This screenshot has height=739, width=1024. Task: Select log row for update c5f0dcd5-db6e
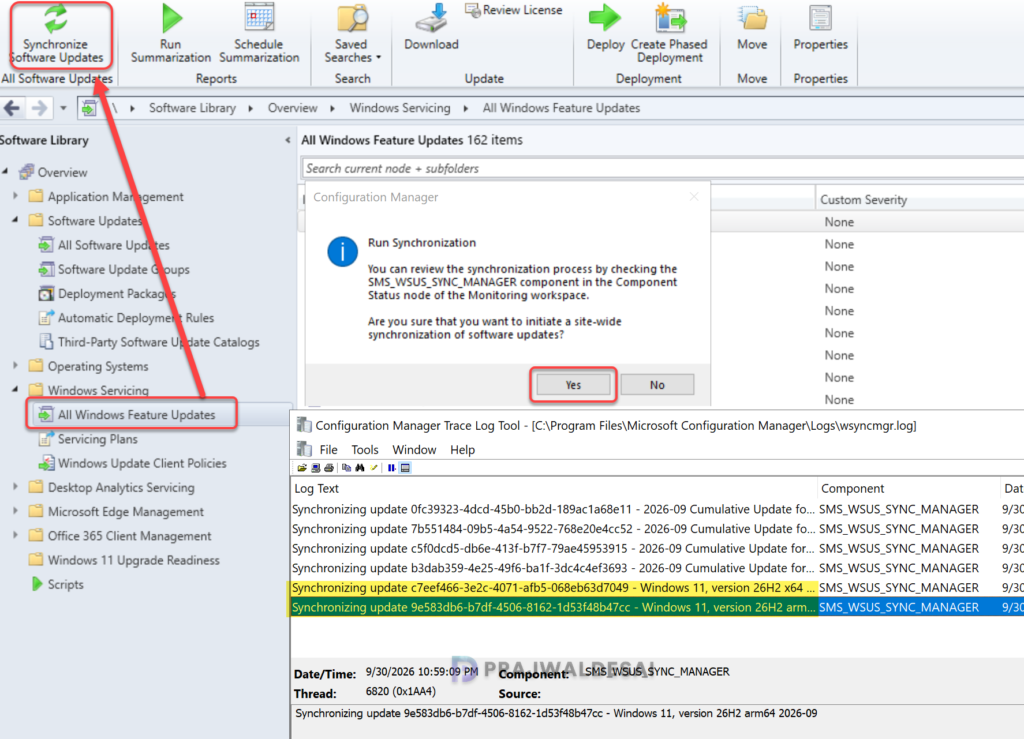pyautogui.click(x=657, y=548)
